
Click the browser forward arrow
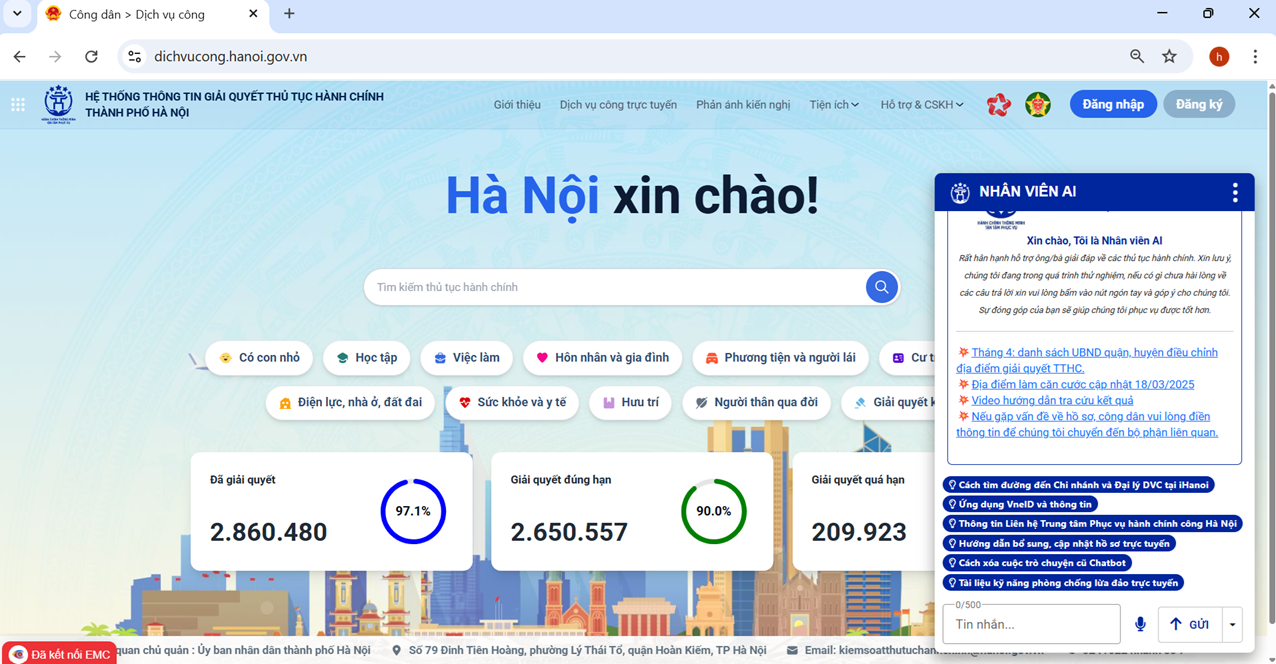tap(55, 57)
